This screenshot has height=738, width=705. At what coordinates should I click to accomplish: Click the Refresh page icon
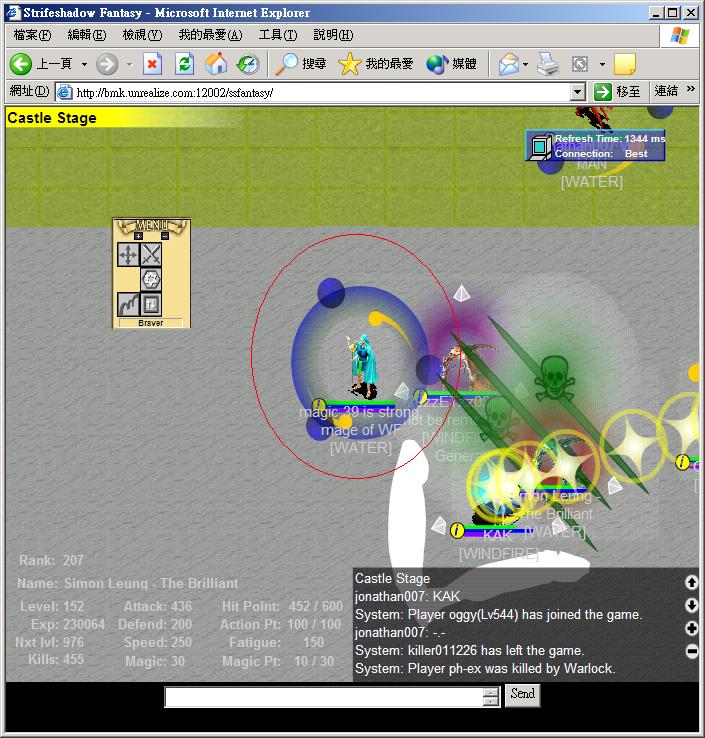(184, 64)
